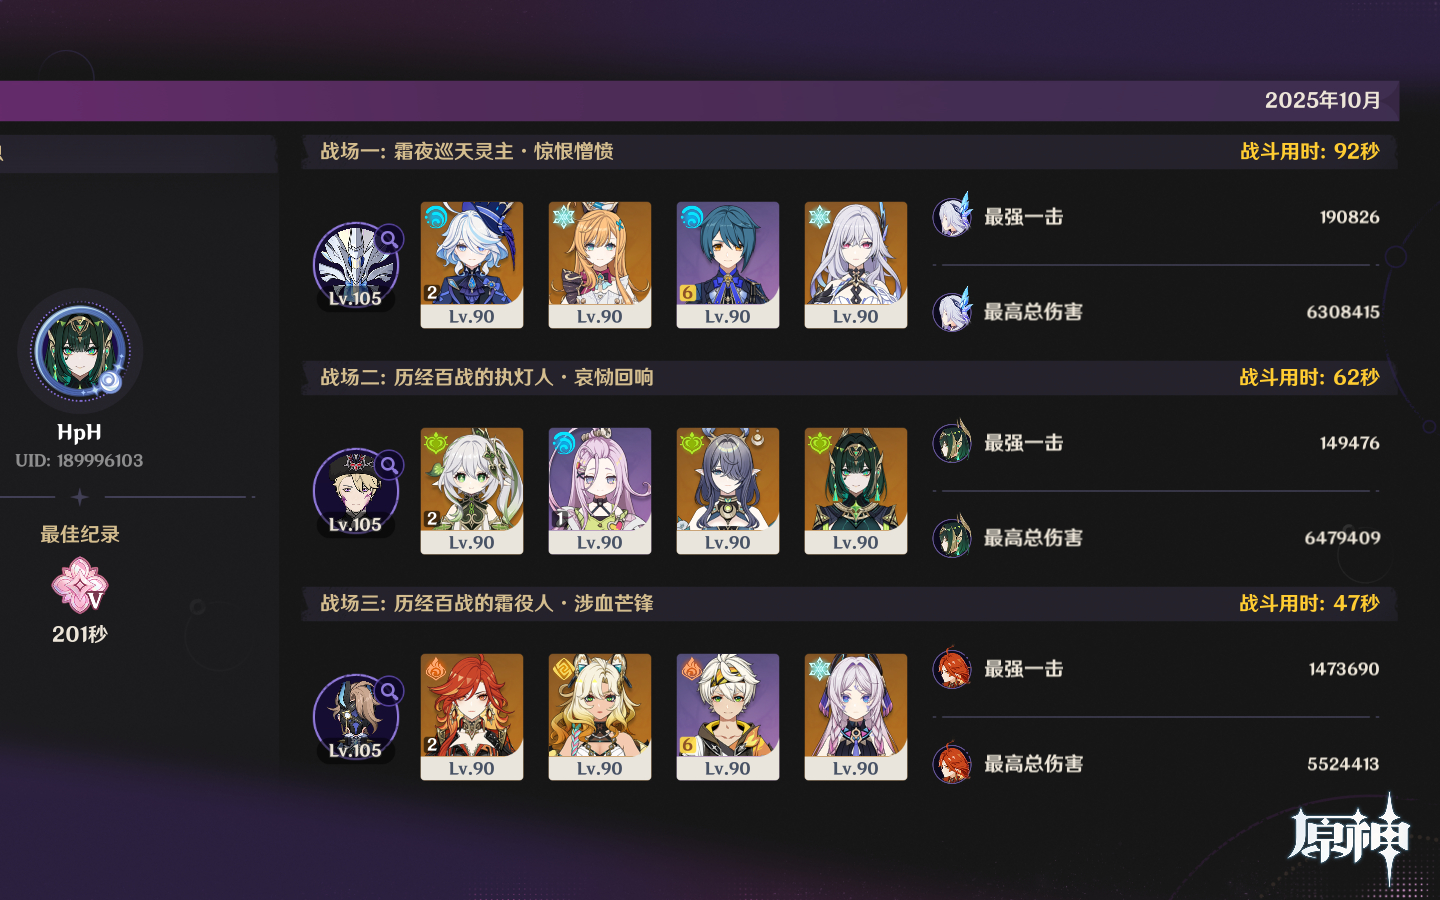Click the 最强一击 red-haired icon in battle three
Screen dimensions: 1440x900
coord(952,668)
